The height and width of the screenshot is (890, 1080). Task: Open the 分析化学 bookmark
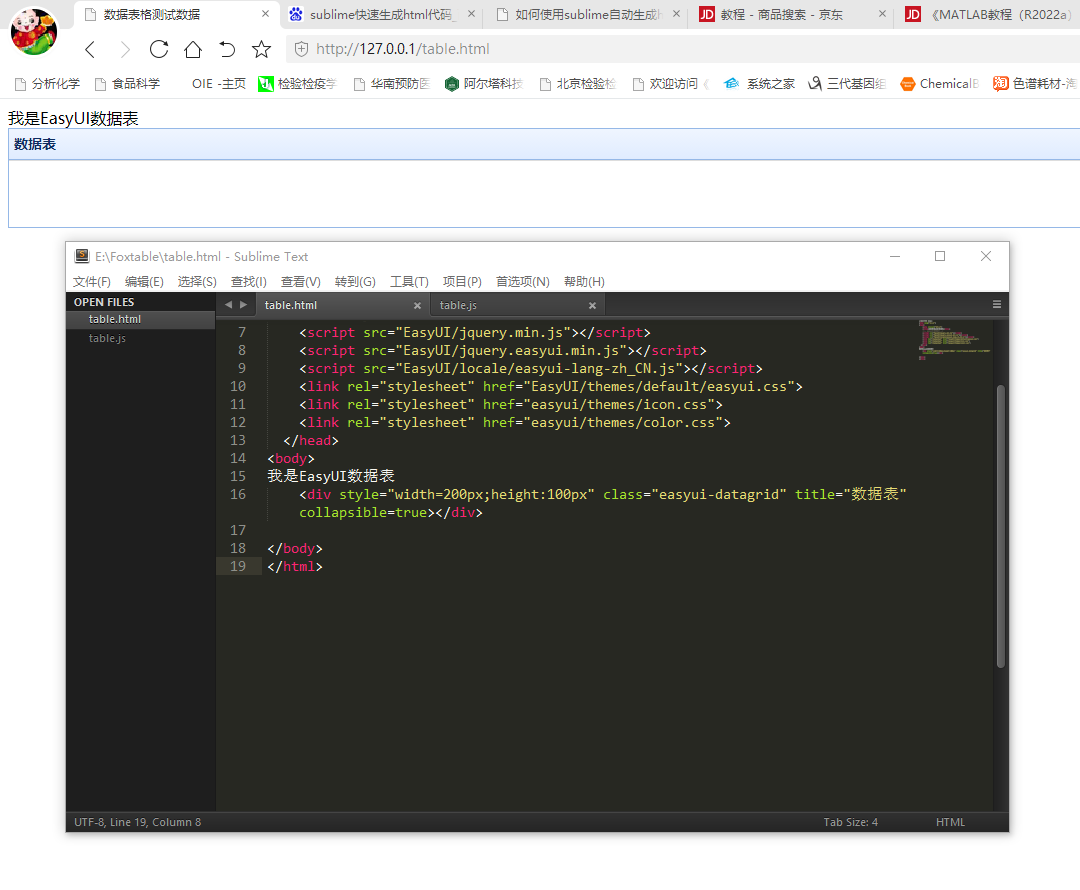tap(48, 84)
